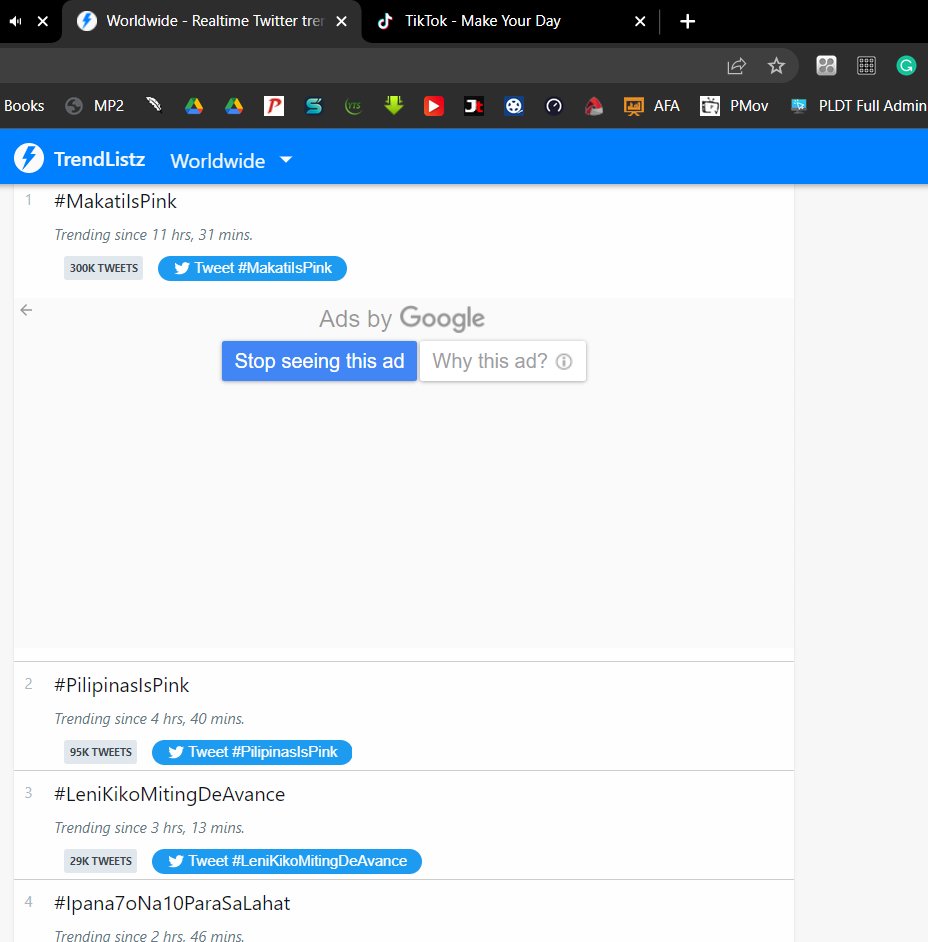The image size is (928, 942).
Task: Open the Grammarly extension icon
Action: tap(906, 65)
